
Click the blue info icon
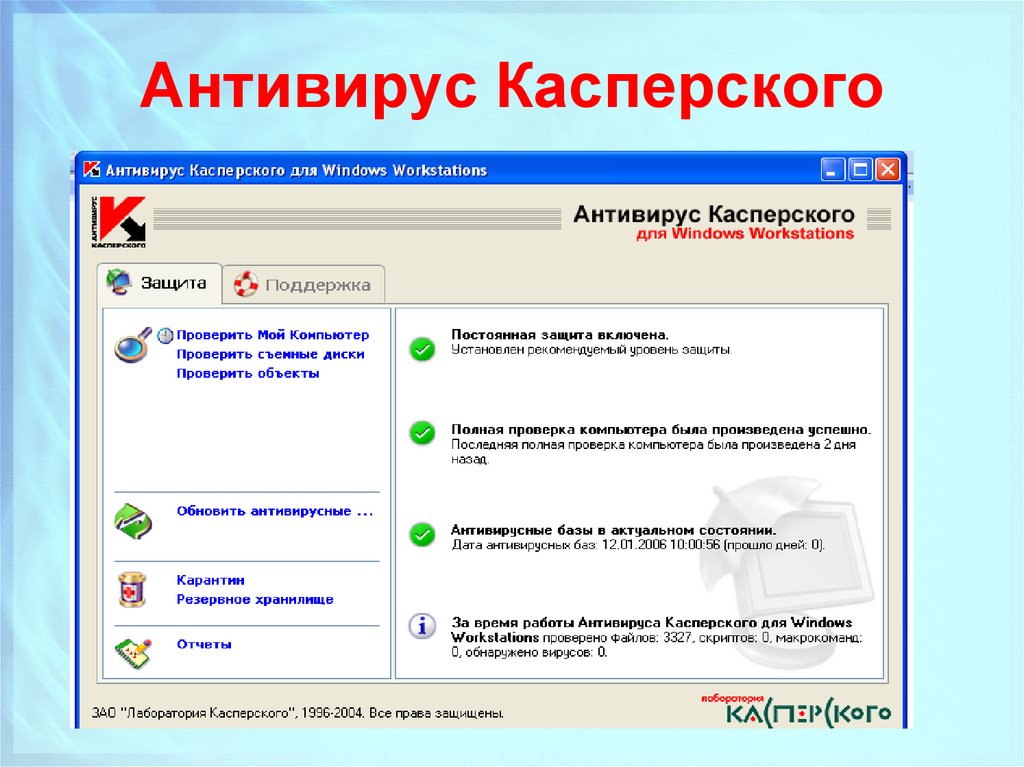422,626
